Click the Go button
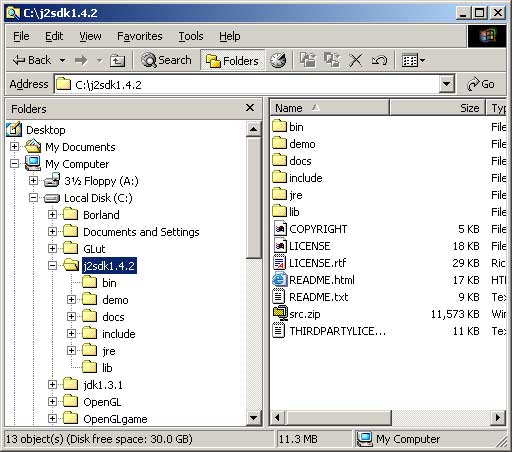The height and width of the screenshot is (452, 512). pos(481,85)
